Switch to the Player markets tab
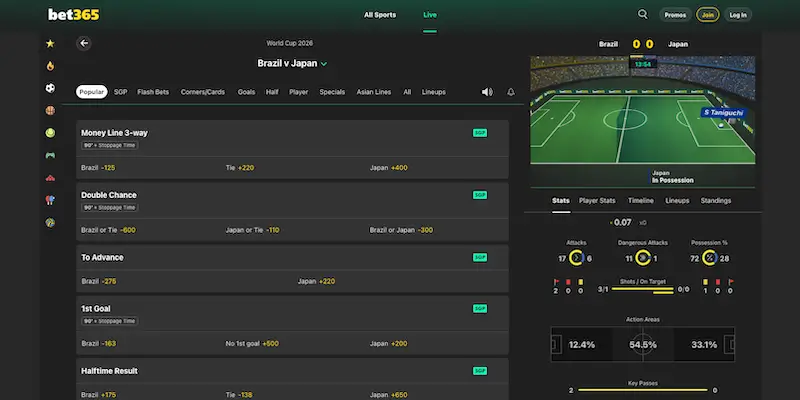800x400 pixels. [298, 92]
